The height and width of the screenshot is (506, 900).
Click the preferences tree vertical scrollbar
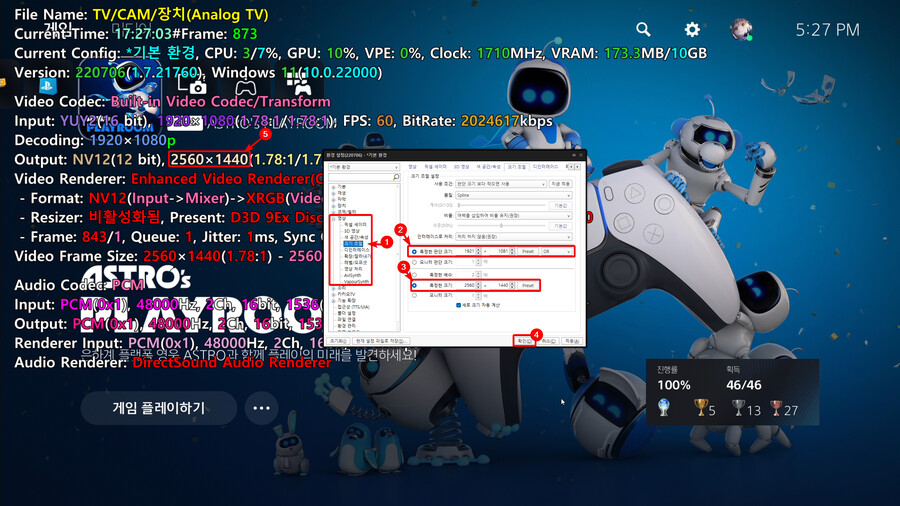[398, 258]
